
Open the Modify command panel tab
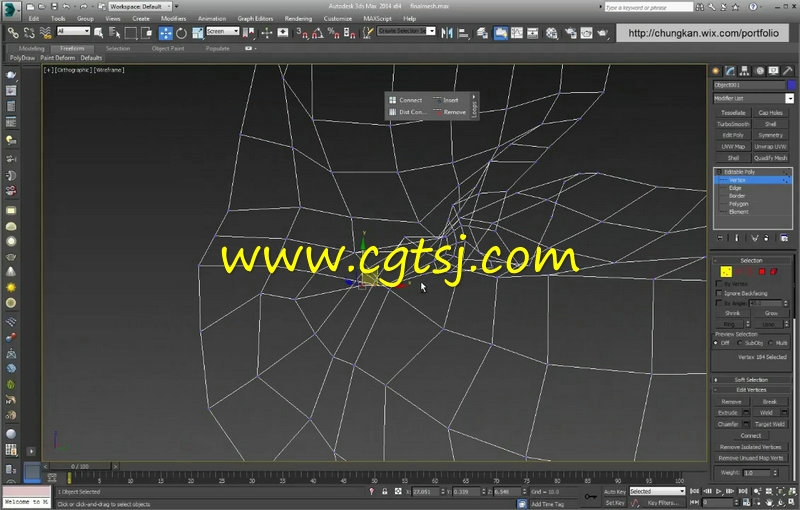731,70
